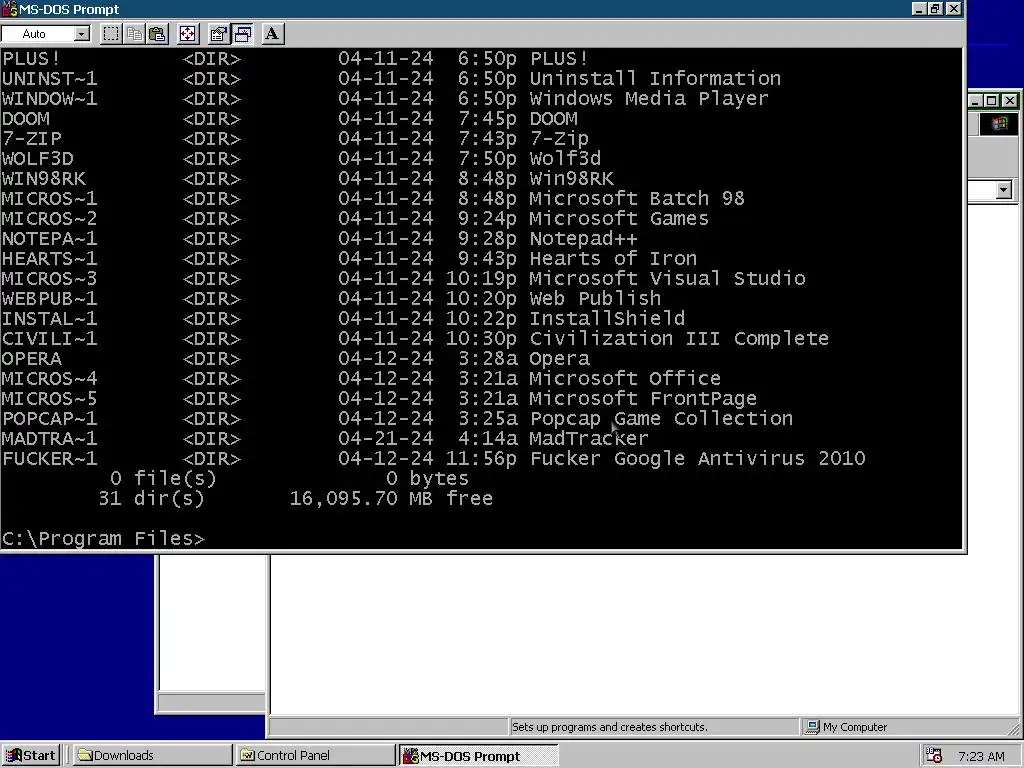
Task: Maximize the background Control Panel window
Action: [x=991, y=101]
